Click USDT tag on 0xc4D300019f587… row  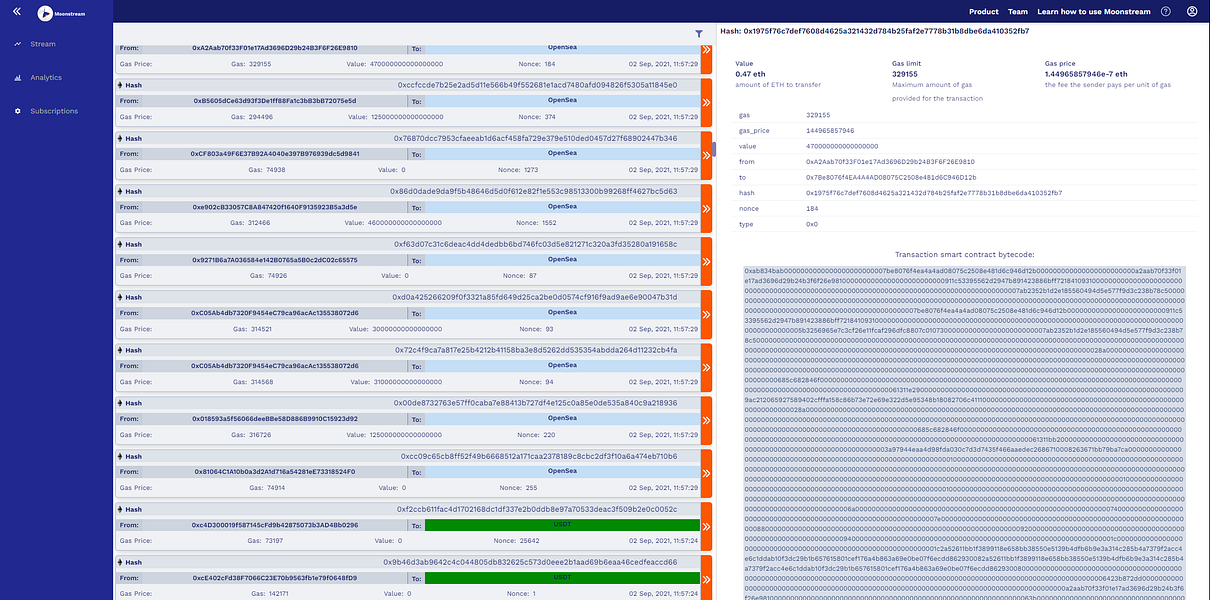(x=562, y=525)
